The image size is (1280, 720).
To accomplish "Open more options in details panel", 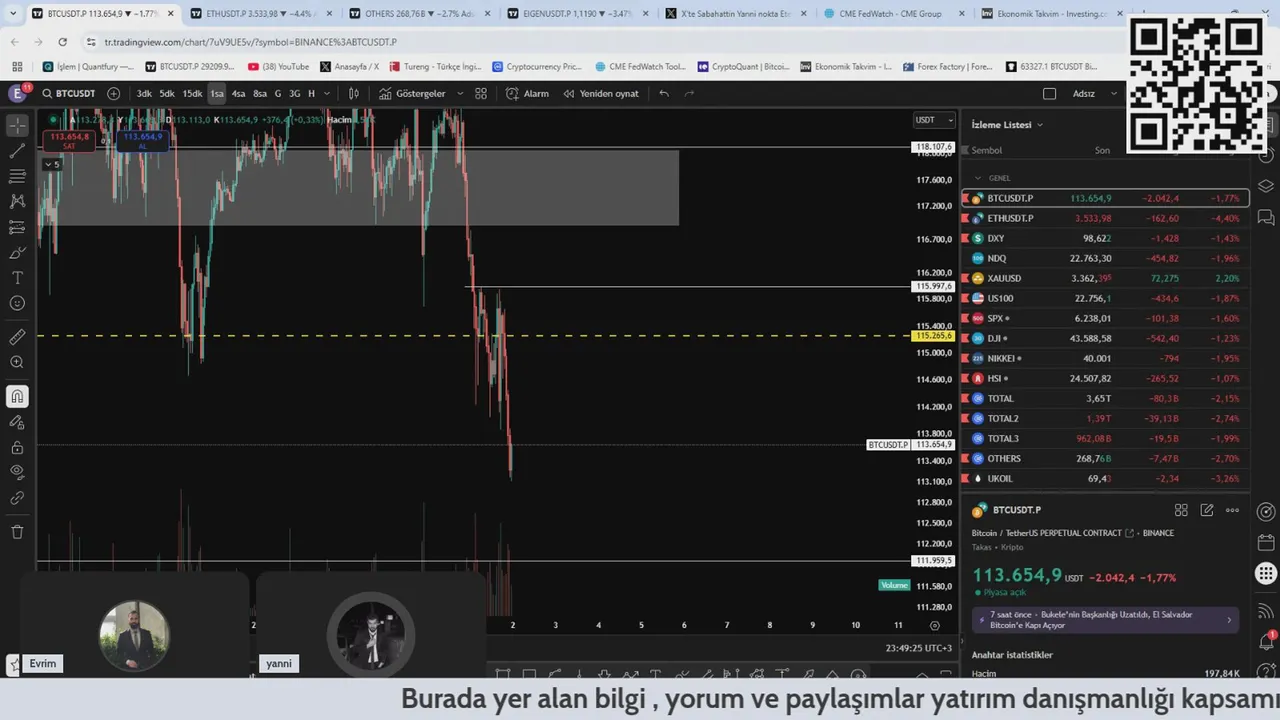I will point(1233,510).
